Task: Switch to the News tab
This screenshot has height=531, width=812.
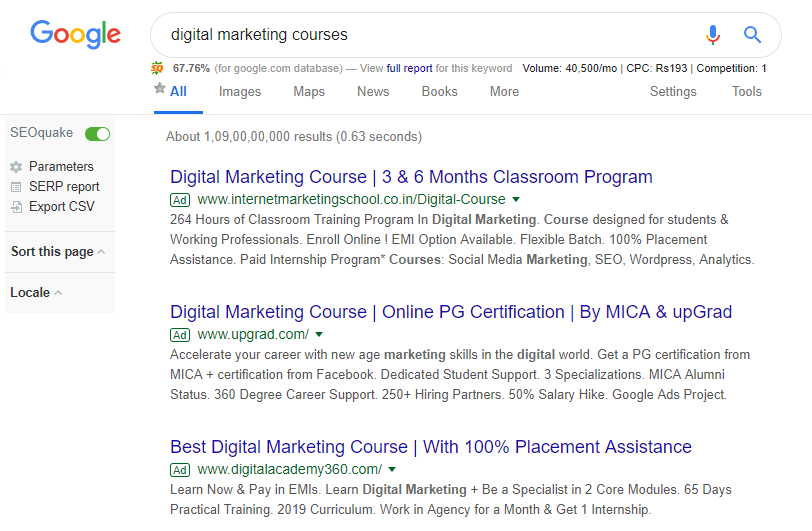Action: point(373,92)
